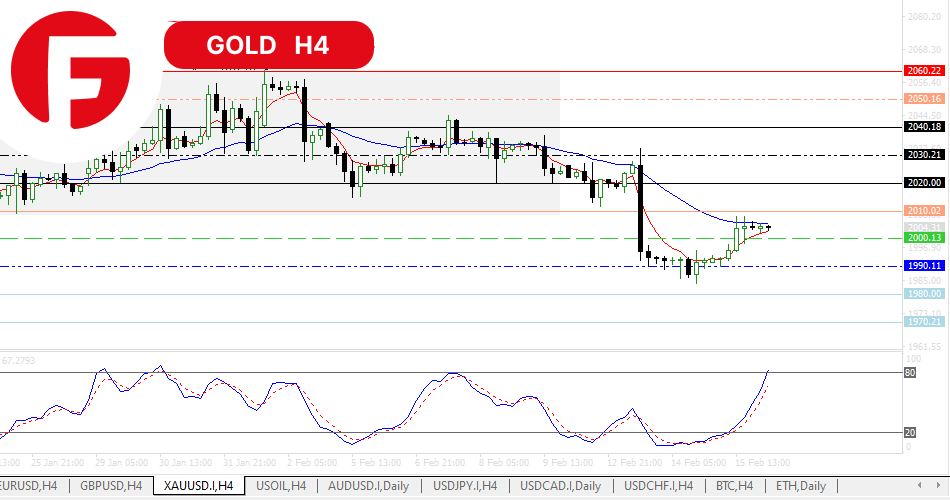Click the stochastic 80 level marker
This screenshot has width=950, height=500.
tap(911, 373)
